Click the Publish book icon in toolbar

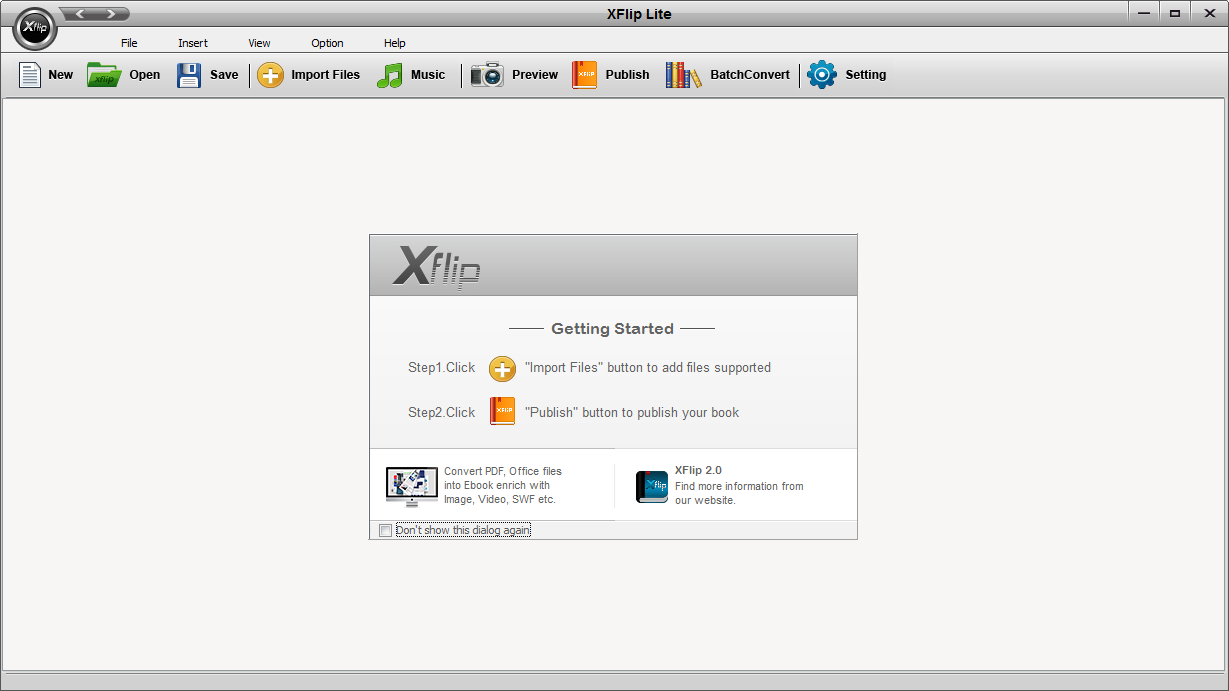click(584, 75)
